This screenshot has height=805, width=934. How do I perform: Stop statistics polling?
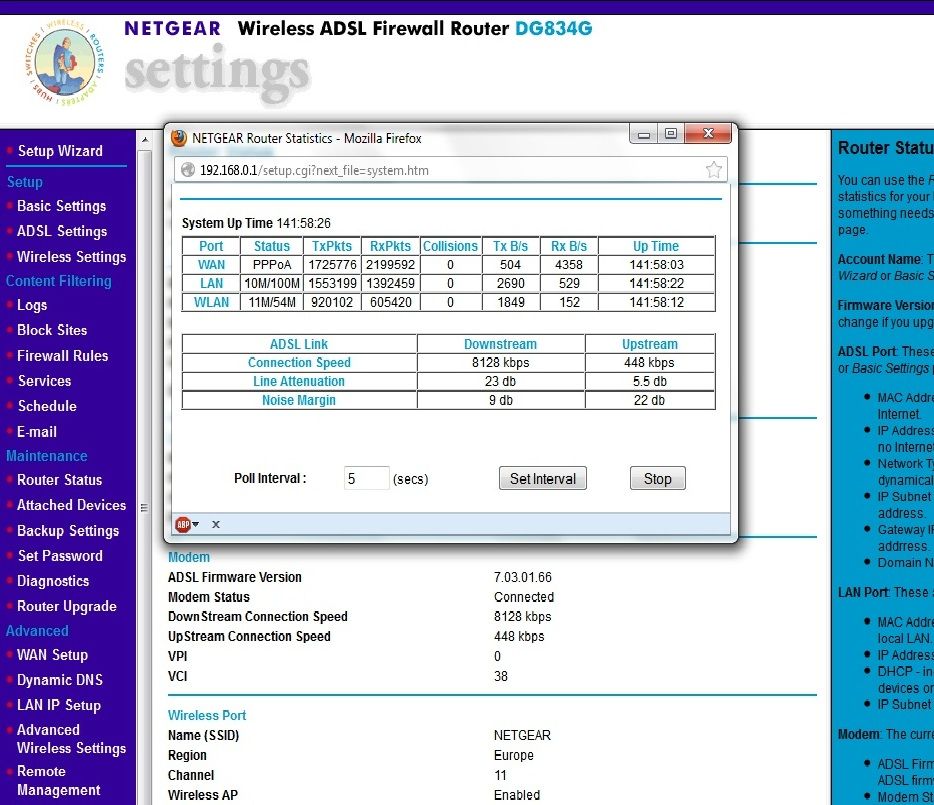pos(658,478)
